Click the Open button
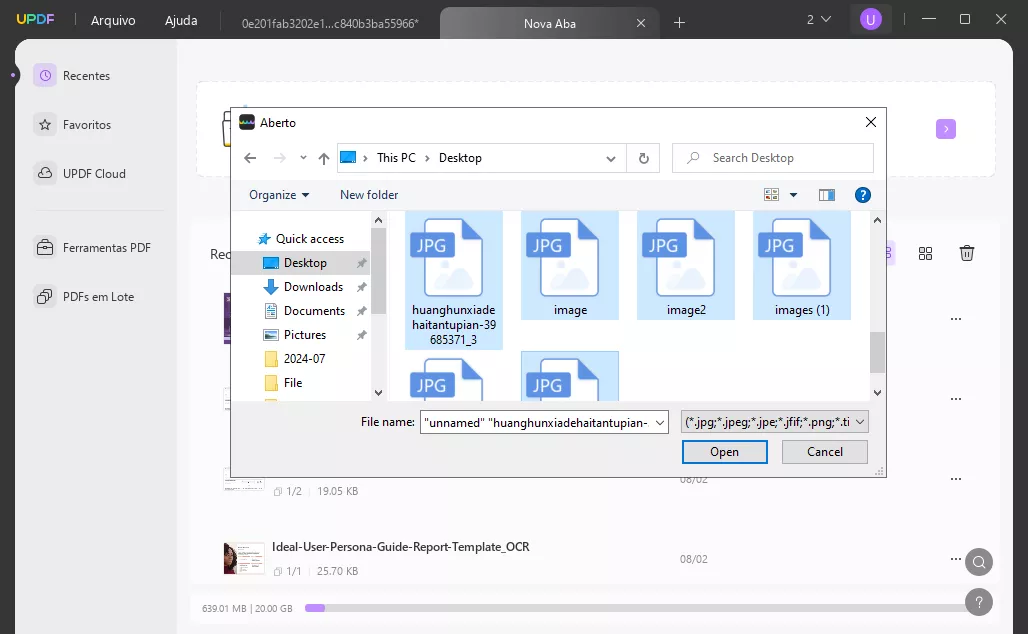1028x634 pixels. point(724,452)
